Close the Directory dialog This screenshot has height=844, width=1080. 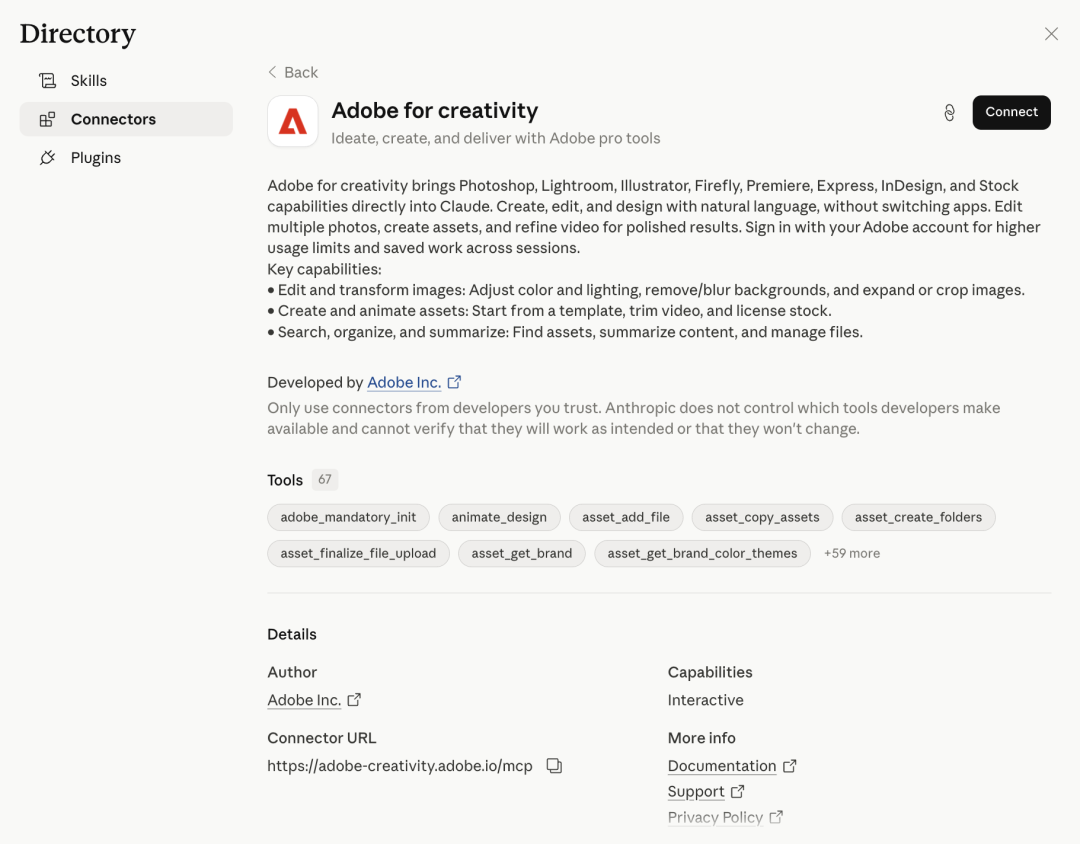tap(1051, 34)
